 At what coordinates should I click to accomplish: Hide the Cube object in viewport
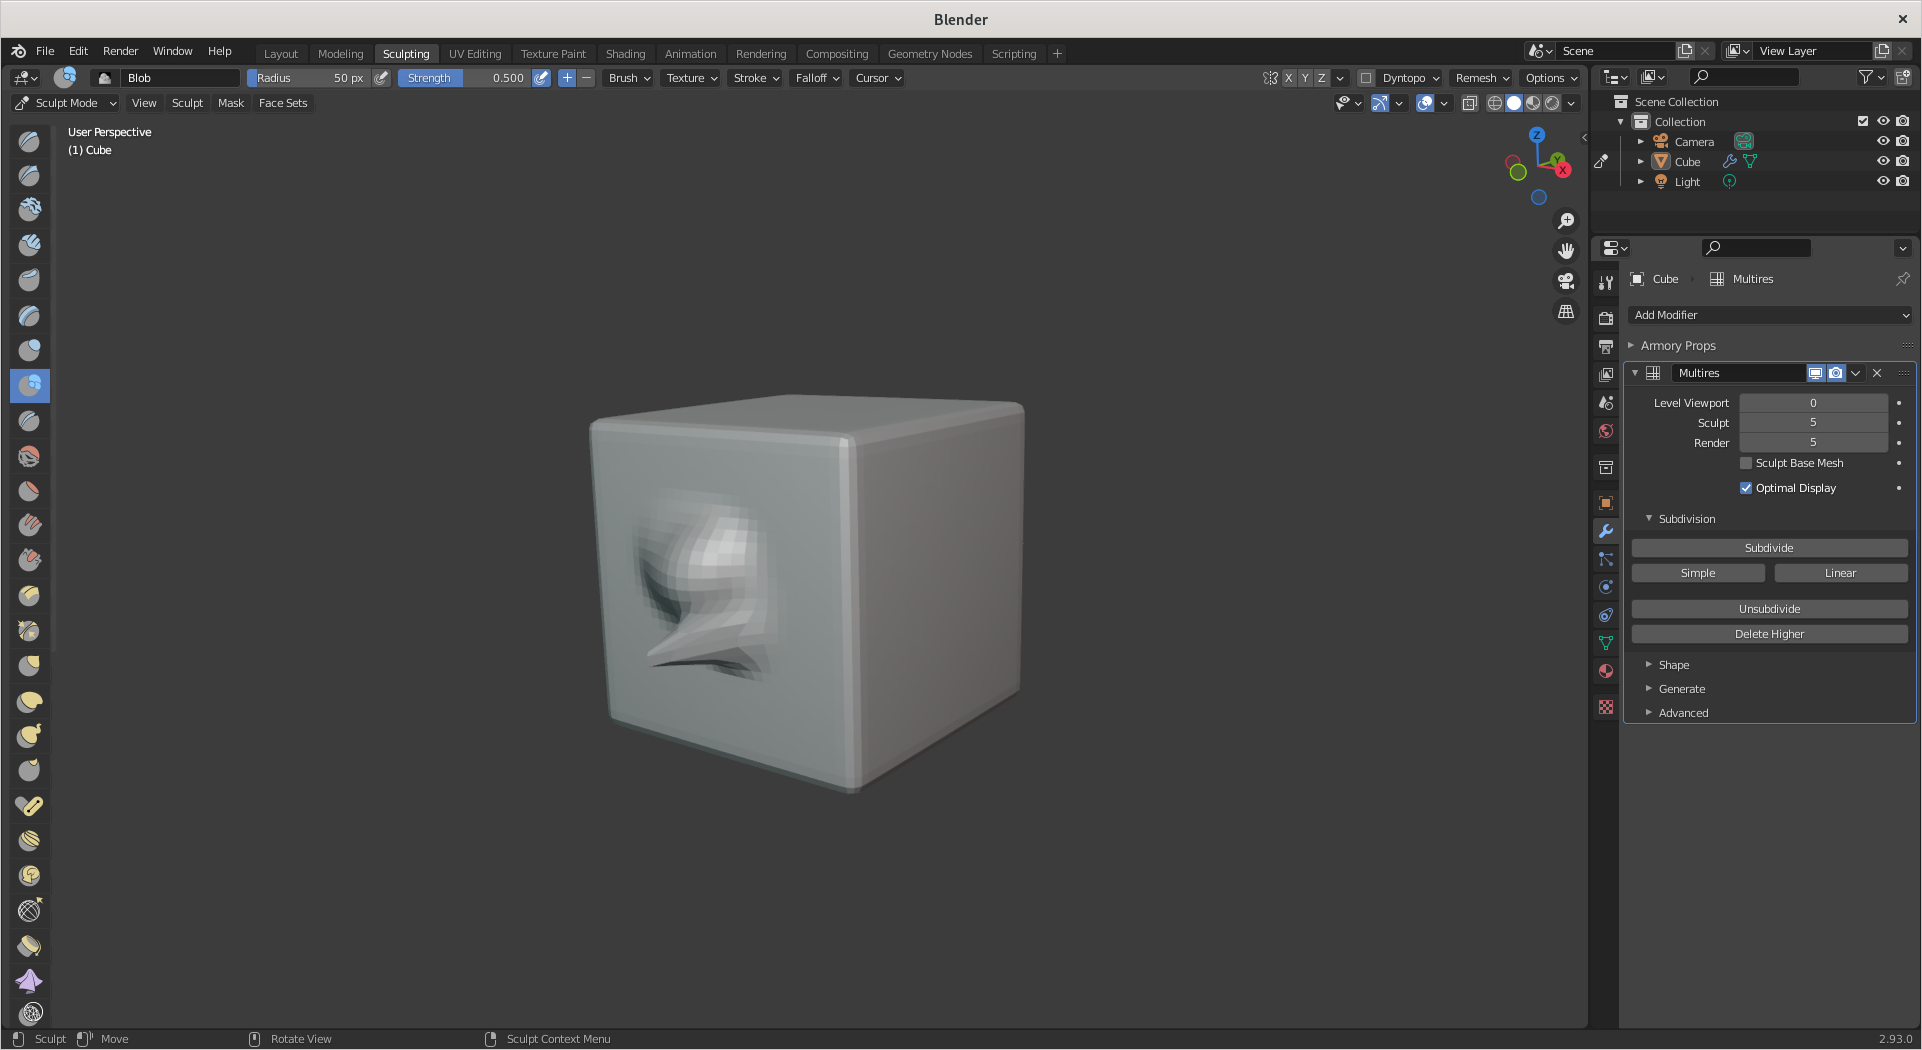1883,161
